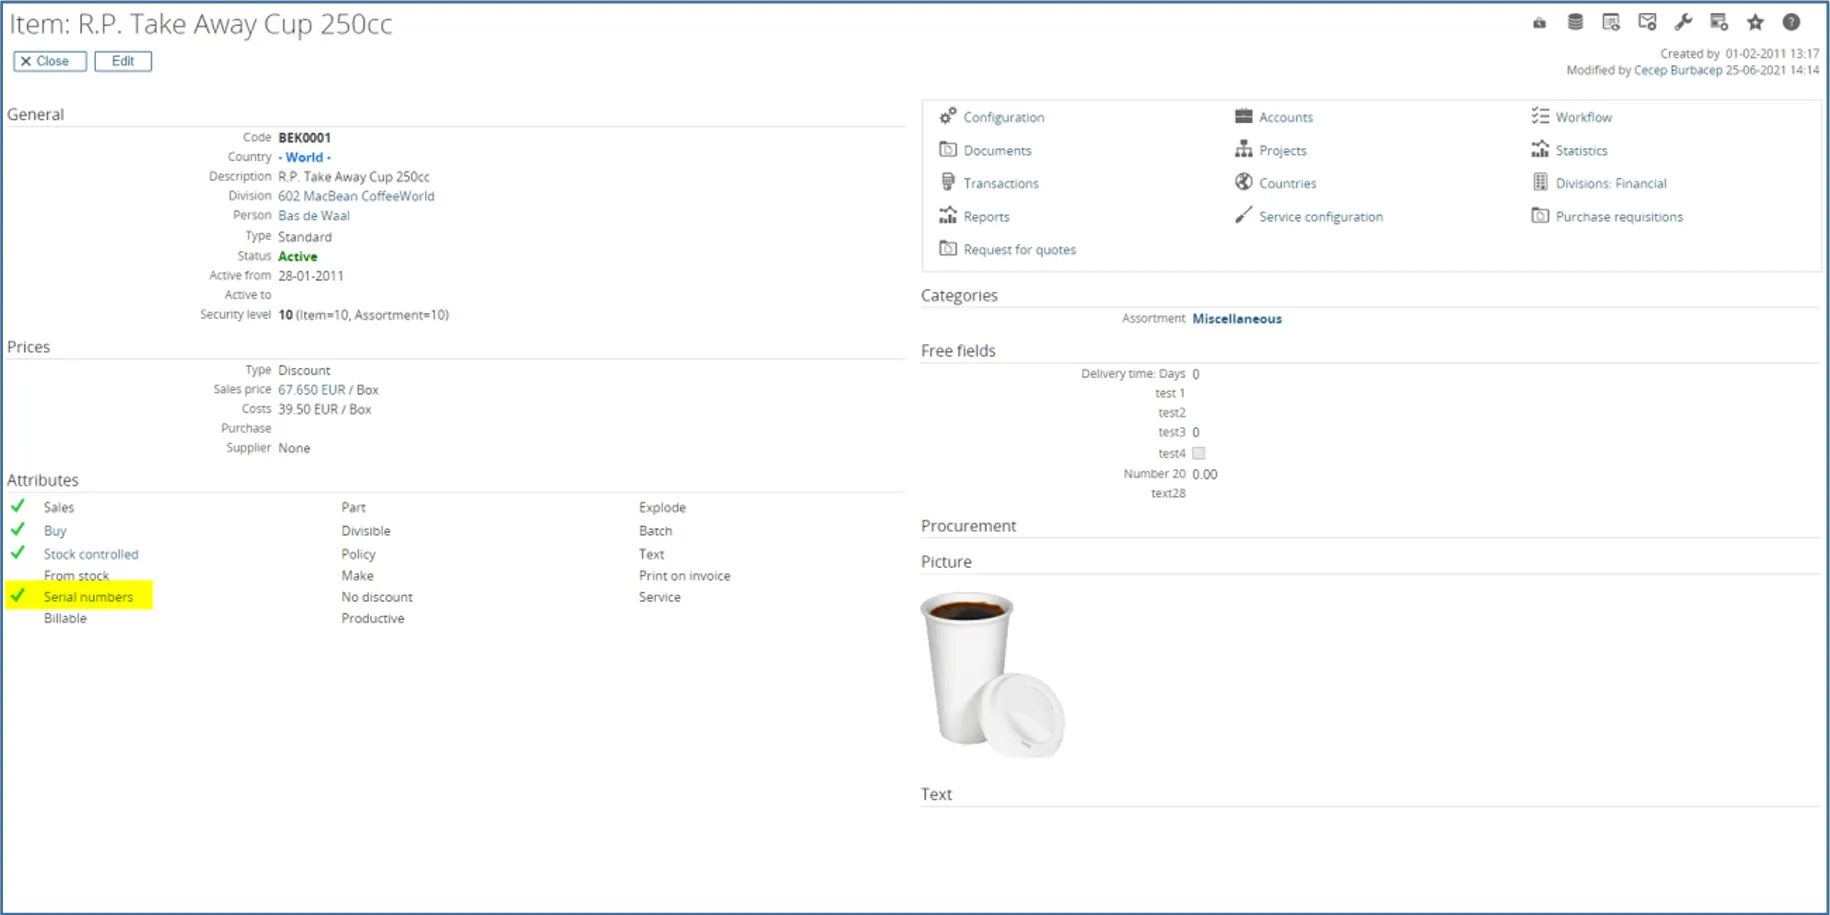Toggle the test4 checkbox in Free fields

click(x=1198, y=453)
